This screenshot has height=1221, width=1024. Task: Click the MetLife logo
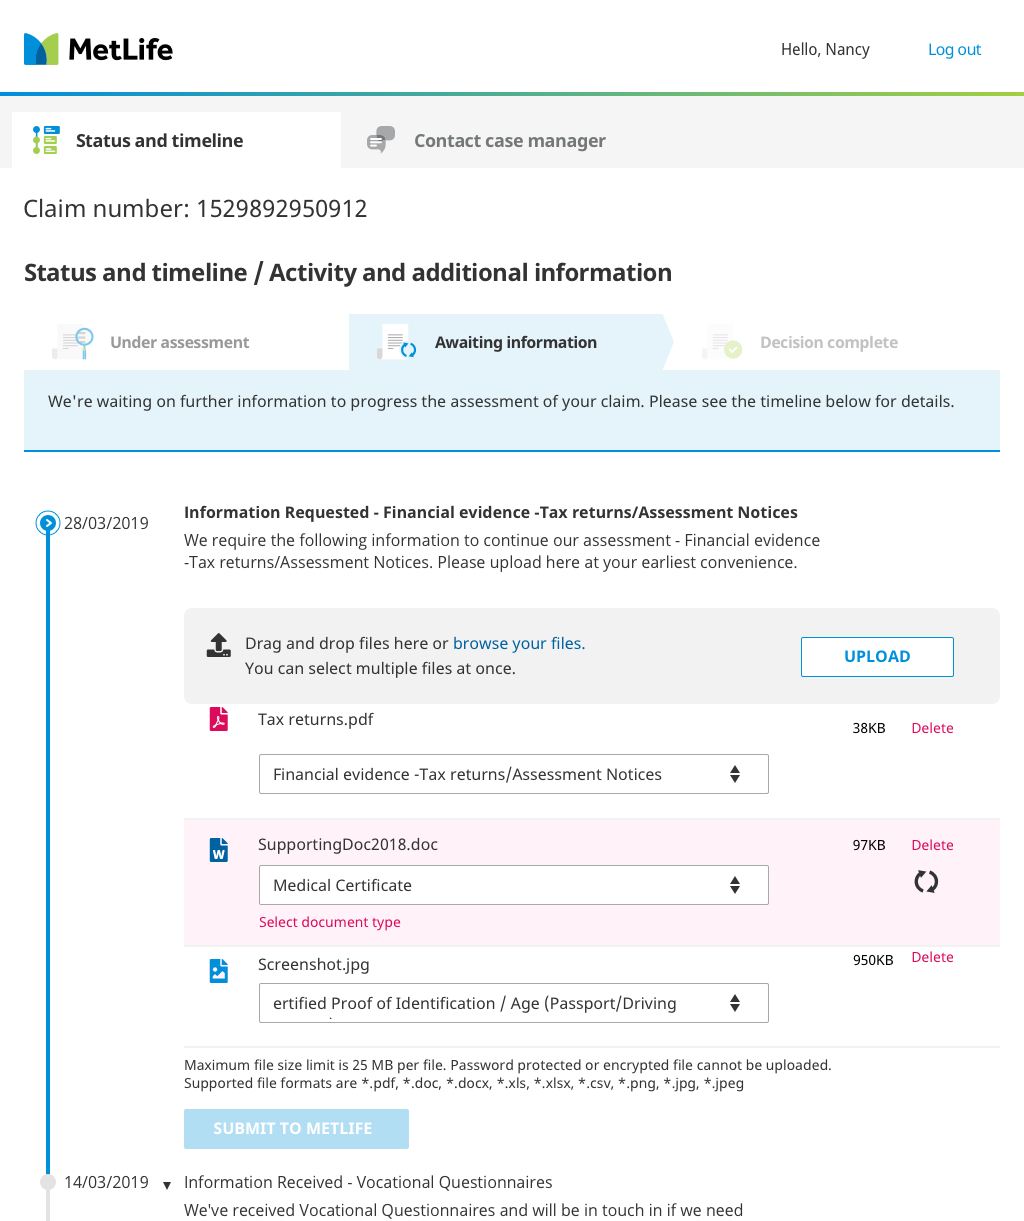(98, 49)
